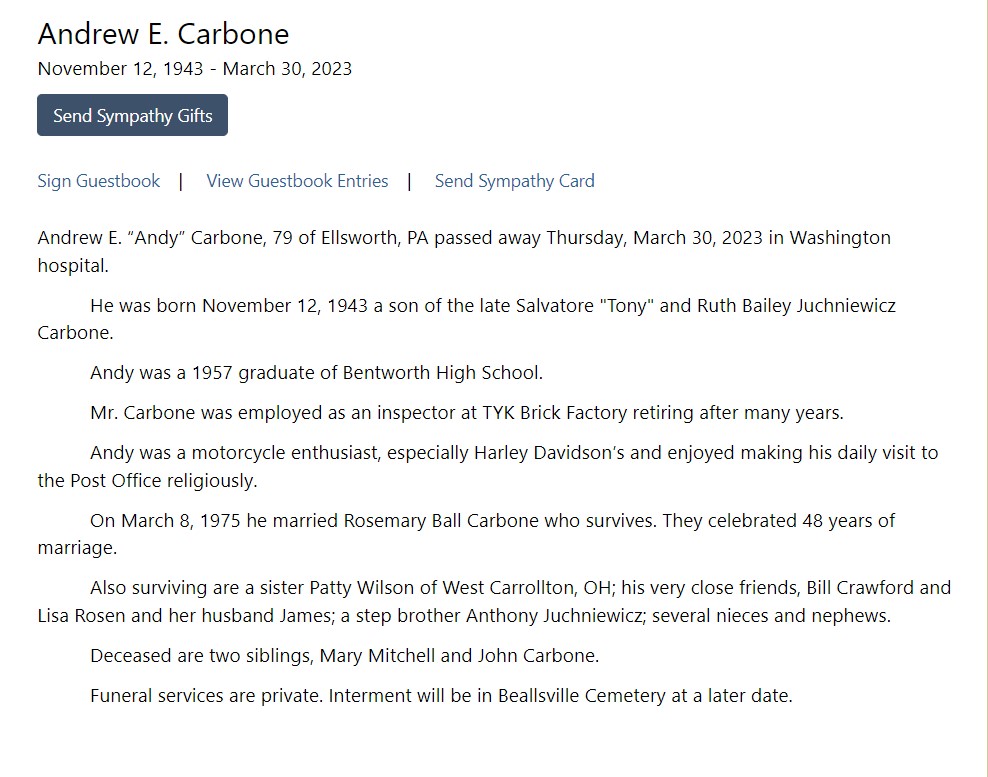Image resolution: width=988 pixels, height=777 pixels.
Task: Open the Sign Guestbook link
Action: (x=98, y=181)
